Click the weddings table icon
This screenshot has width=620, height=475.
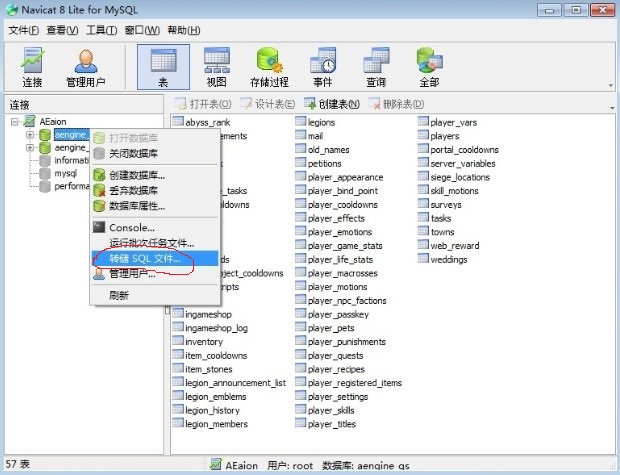point(423,259)
